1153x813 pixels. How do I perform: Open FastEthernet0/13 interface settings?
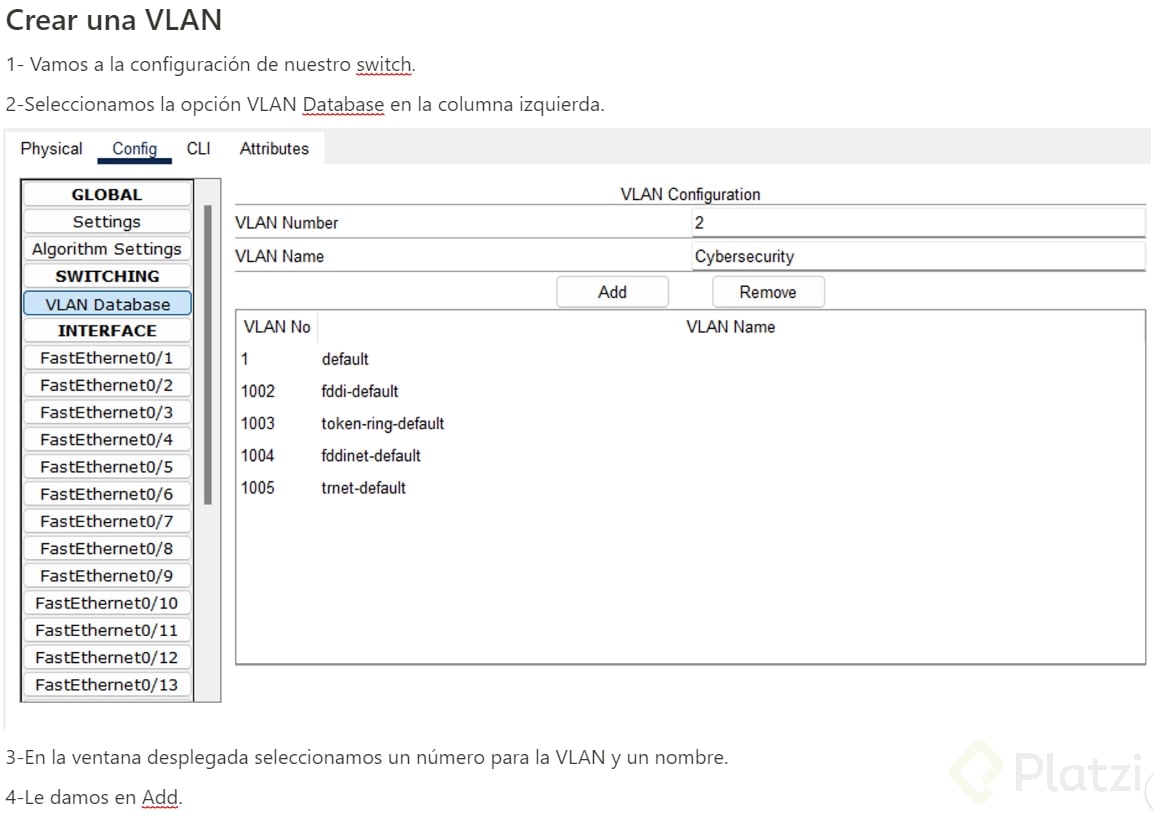pyautogui.click(x=106, y=684)
